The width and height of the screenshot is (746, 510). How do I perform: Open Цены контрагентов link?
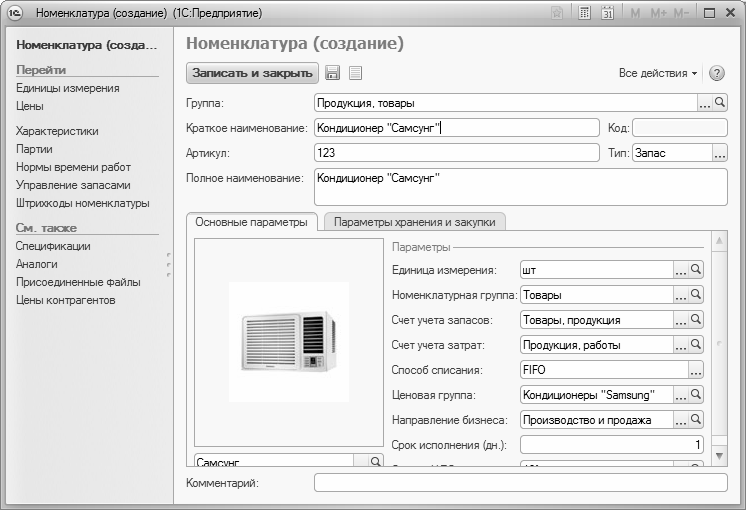coord(66,300)
